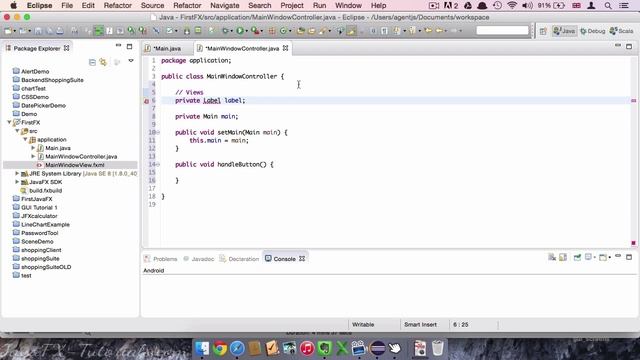
Task: Click the green Run button in toolbar
Action: point(240,31)
